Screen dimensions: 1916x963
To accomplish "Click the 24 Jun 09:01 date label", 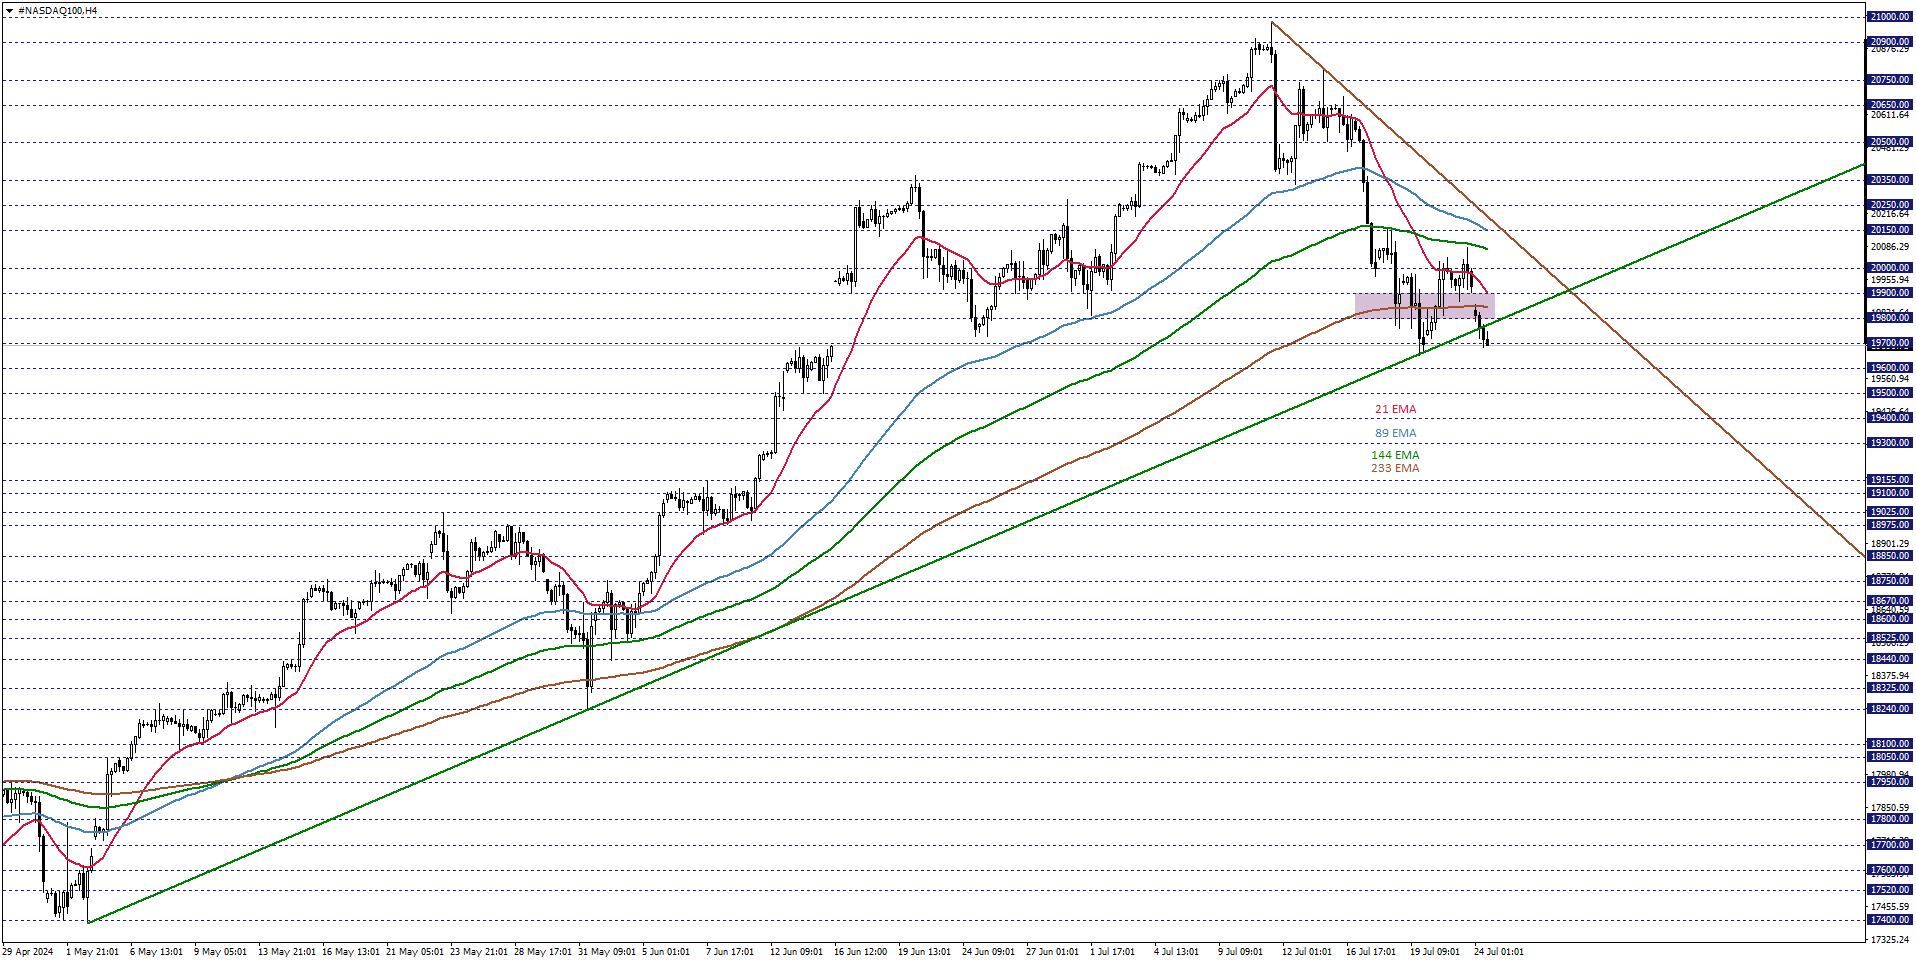I will coord(988,951).
